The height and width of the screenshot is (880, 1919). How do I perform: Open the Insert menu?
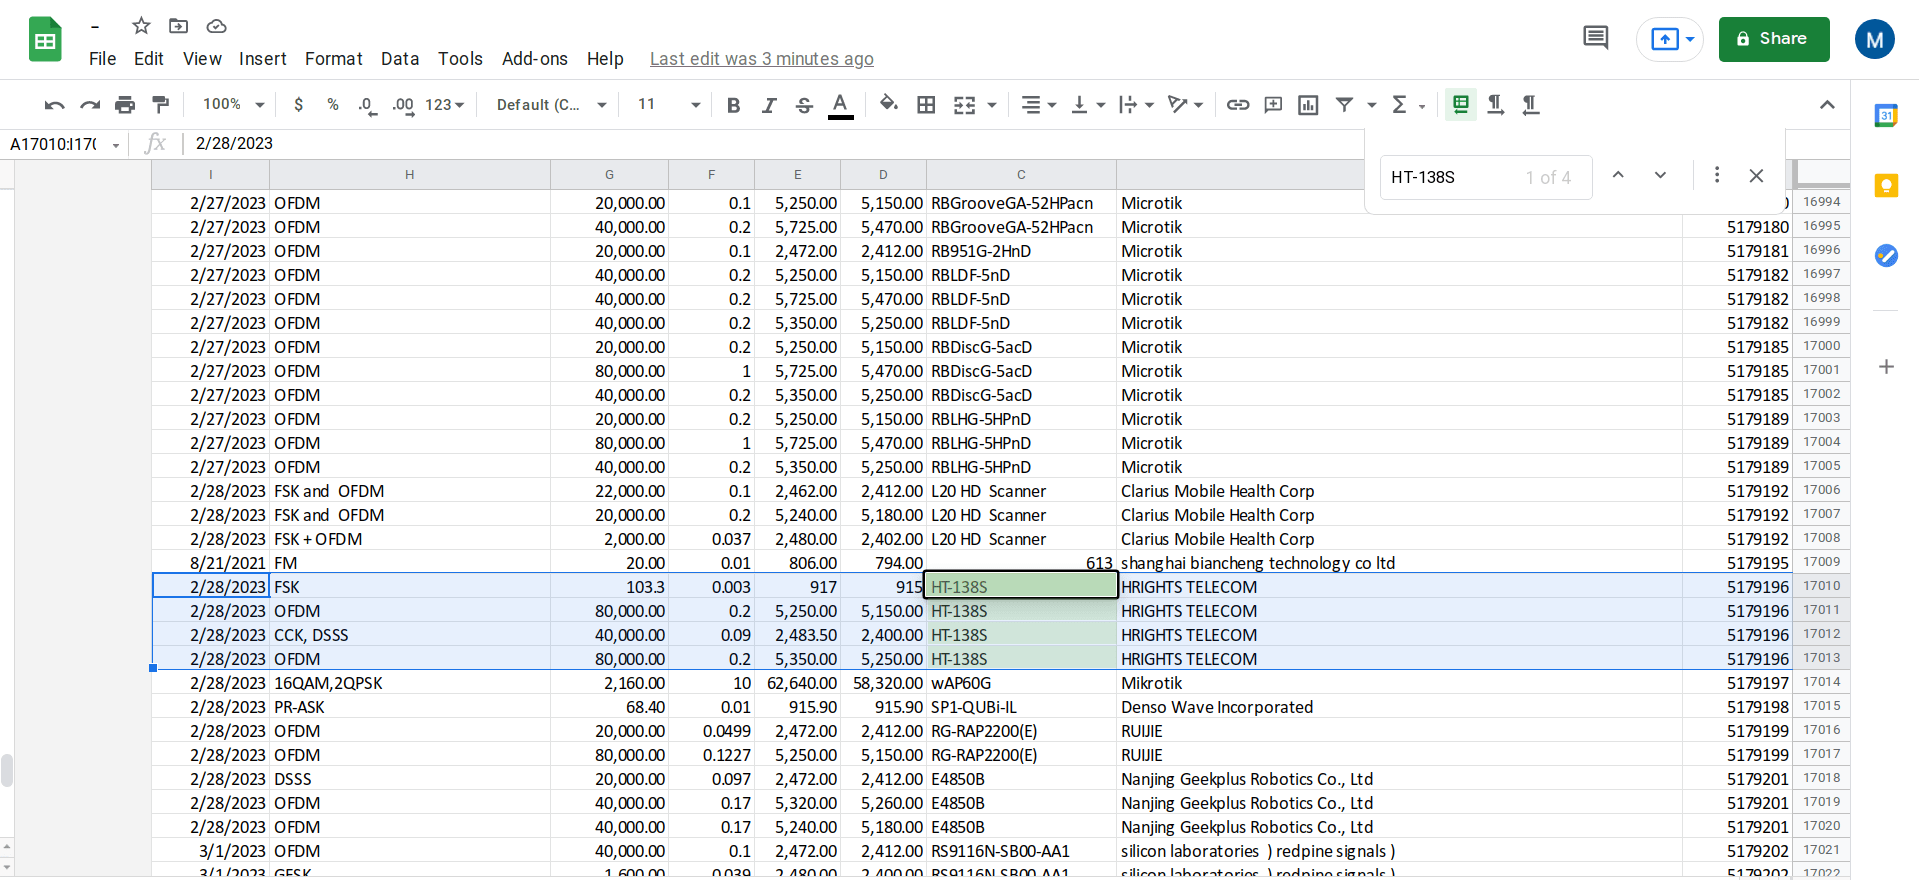pyautogui.click(x=263, y=59)
